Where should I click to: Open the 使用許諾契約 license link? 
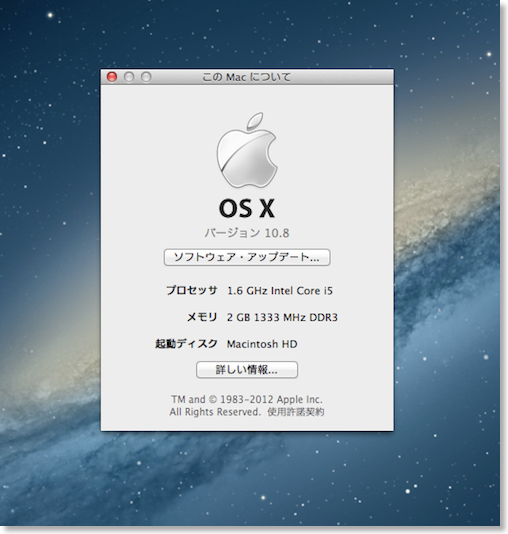pos(296,412)
